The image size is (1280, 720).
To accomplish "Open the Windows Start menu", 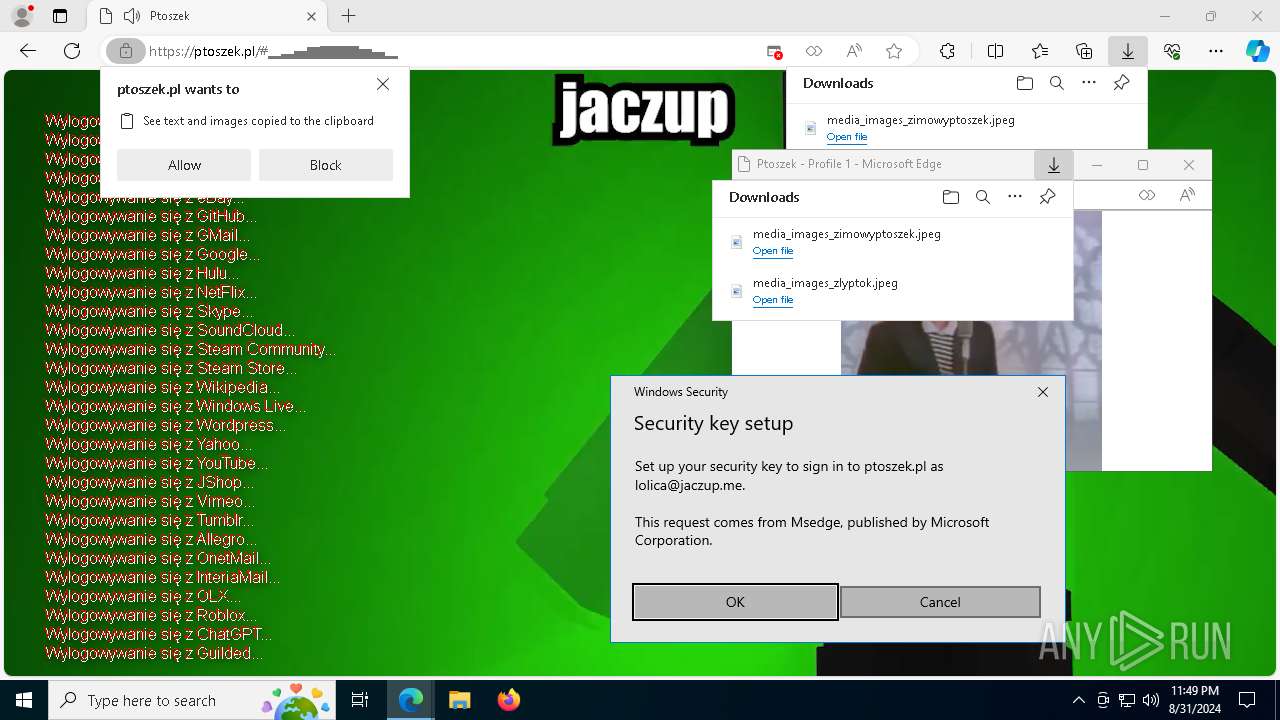I will pyautogui.click(x=24, y=700).
